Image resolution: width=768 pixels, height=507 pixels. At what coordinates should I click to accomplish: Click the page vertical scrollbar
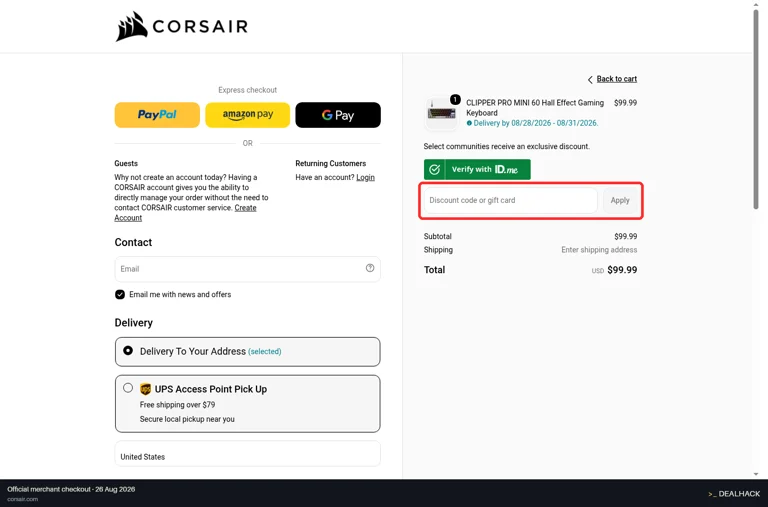tap(756, 110)
